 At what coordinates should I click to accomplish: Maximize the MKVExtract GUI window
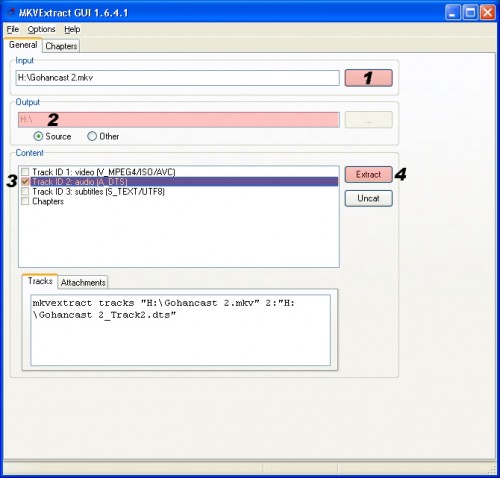470,13
